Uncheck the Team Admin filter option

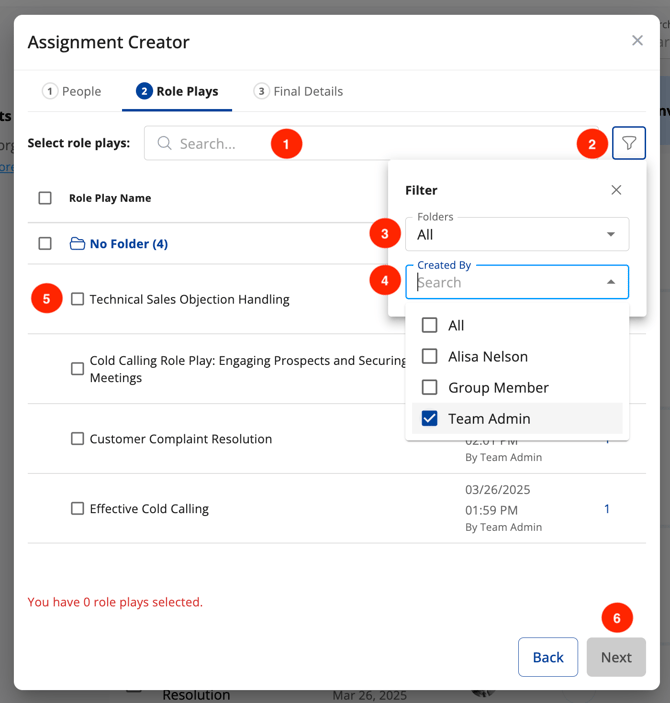point(430,418)
